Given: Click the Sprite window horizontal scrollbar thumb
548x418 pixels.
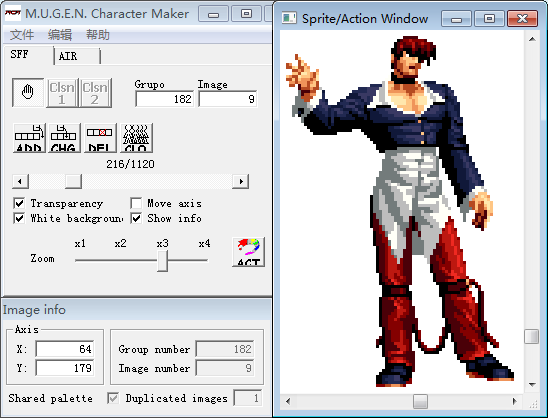Looking at the screenshot, I should point(420,401).
